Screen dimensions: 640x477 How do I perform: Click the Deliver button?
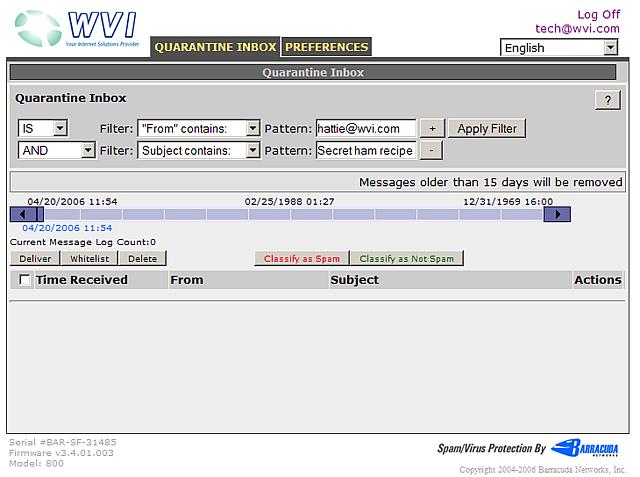click(x=35, y=259)
